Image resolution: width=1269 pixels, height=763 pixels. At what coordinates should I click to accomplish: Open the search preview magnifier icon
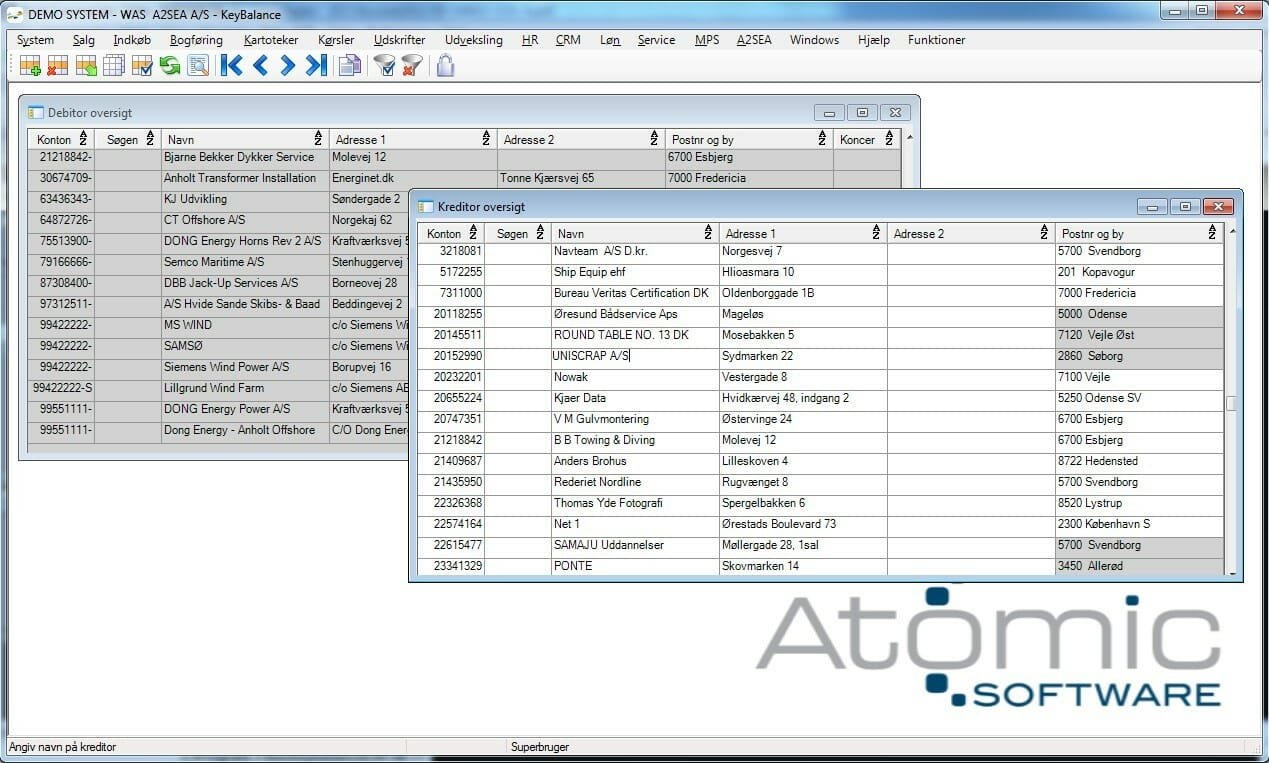coord(198,64)
